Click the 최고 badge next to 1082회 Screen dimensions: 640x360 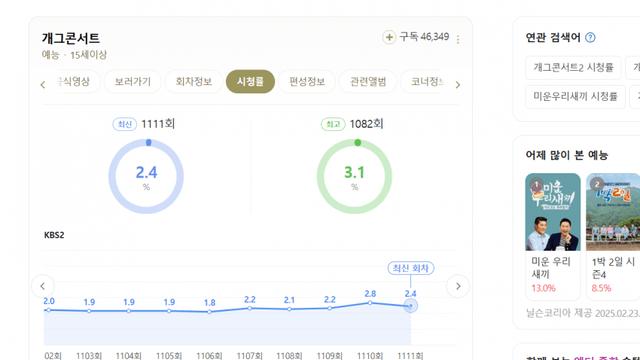(x=333, y=124)
